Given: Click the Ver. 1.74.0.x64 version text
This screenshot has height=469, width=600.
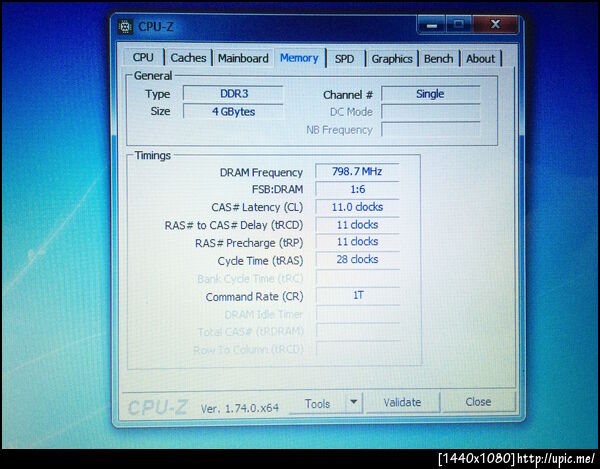Looking at the screenshot, I should pyautogui.click(x=240, y=409).
